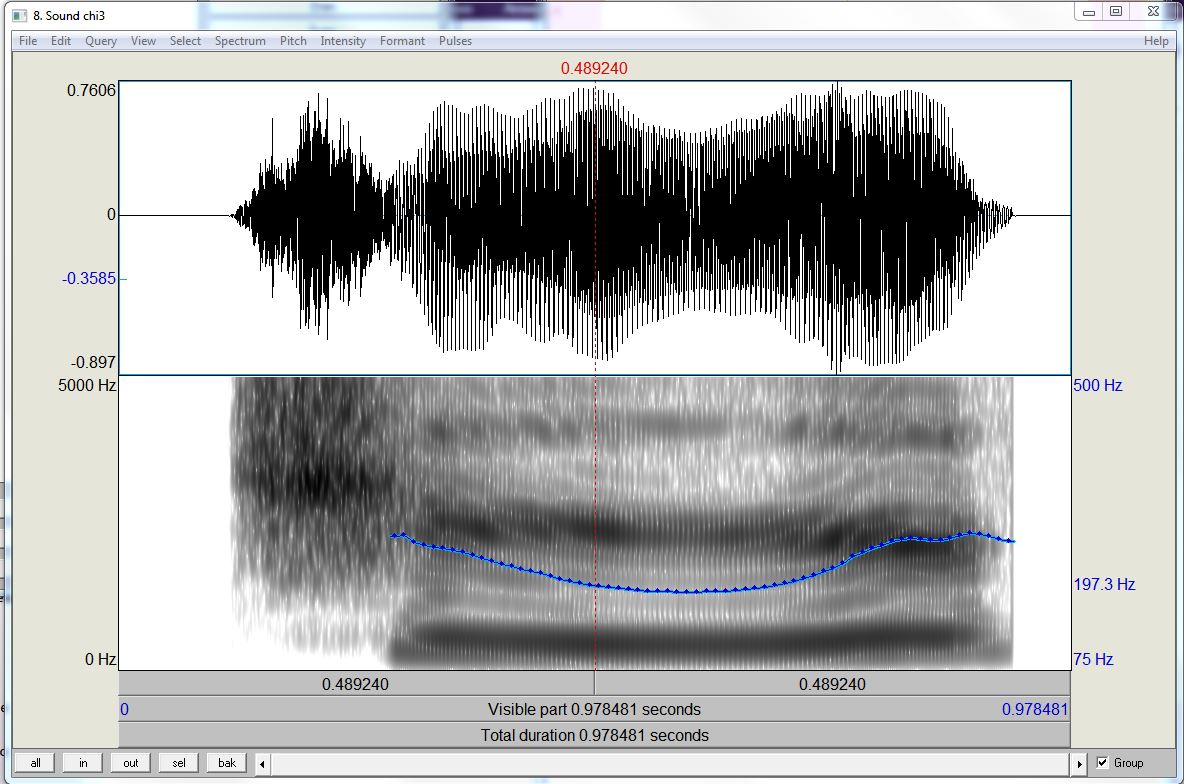Click the -0.3585 amplitude value label

pyautogui.click(x=89, y=279)
